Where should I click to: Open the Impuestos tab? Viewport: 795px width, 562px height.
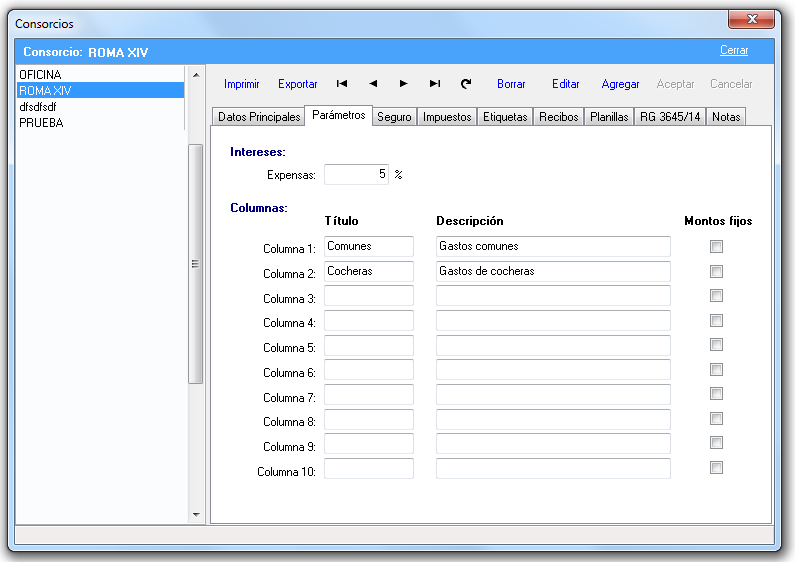click(x=447, y=117)
